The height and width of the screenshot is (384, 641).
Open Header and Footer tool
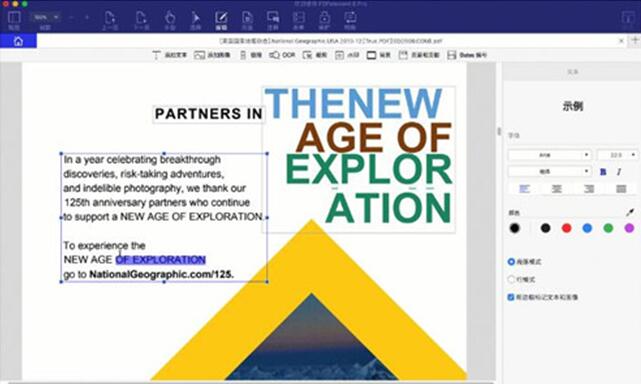419,55
